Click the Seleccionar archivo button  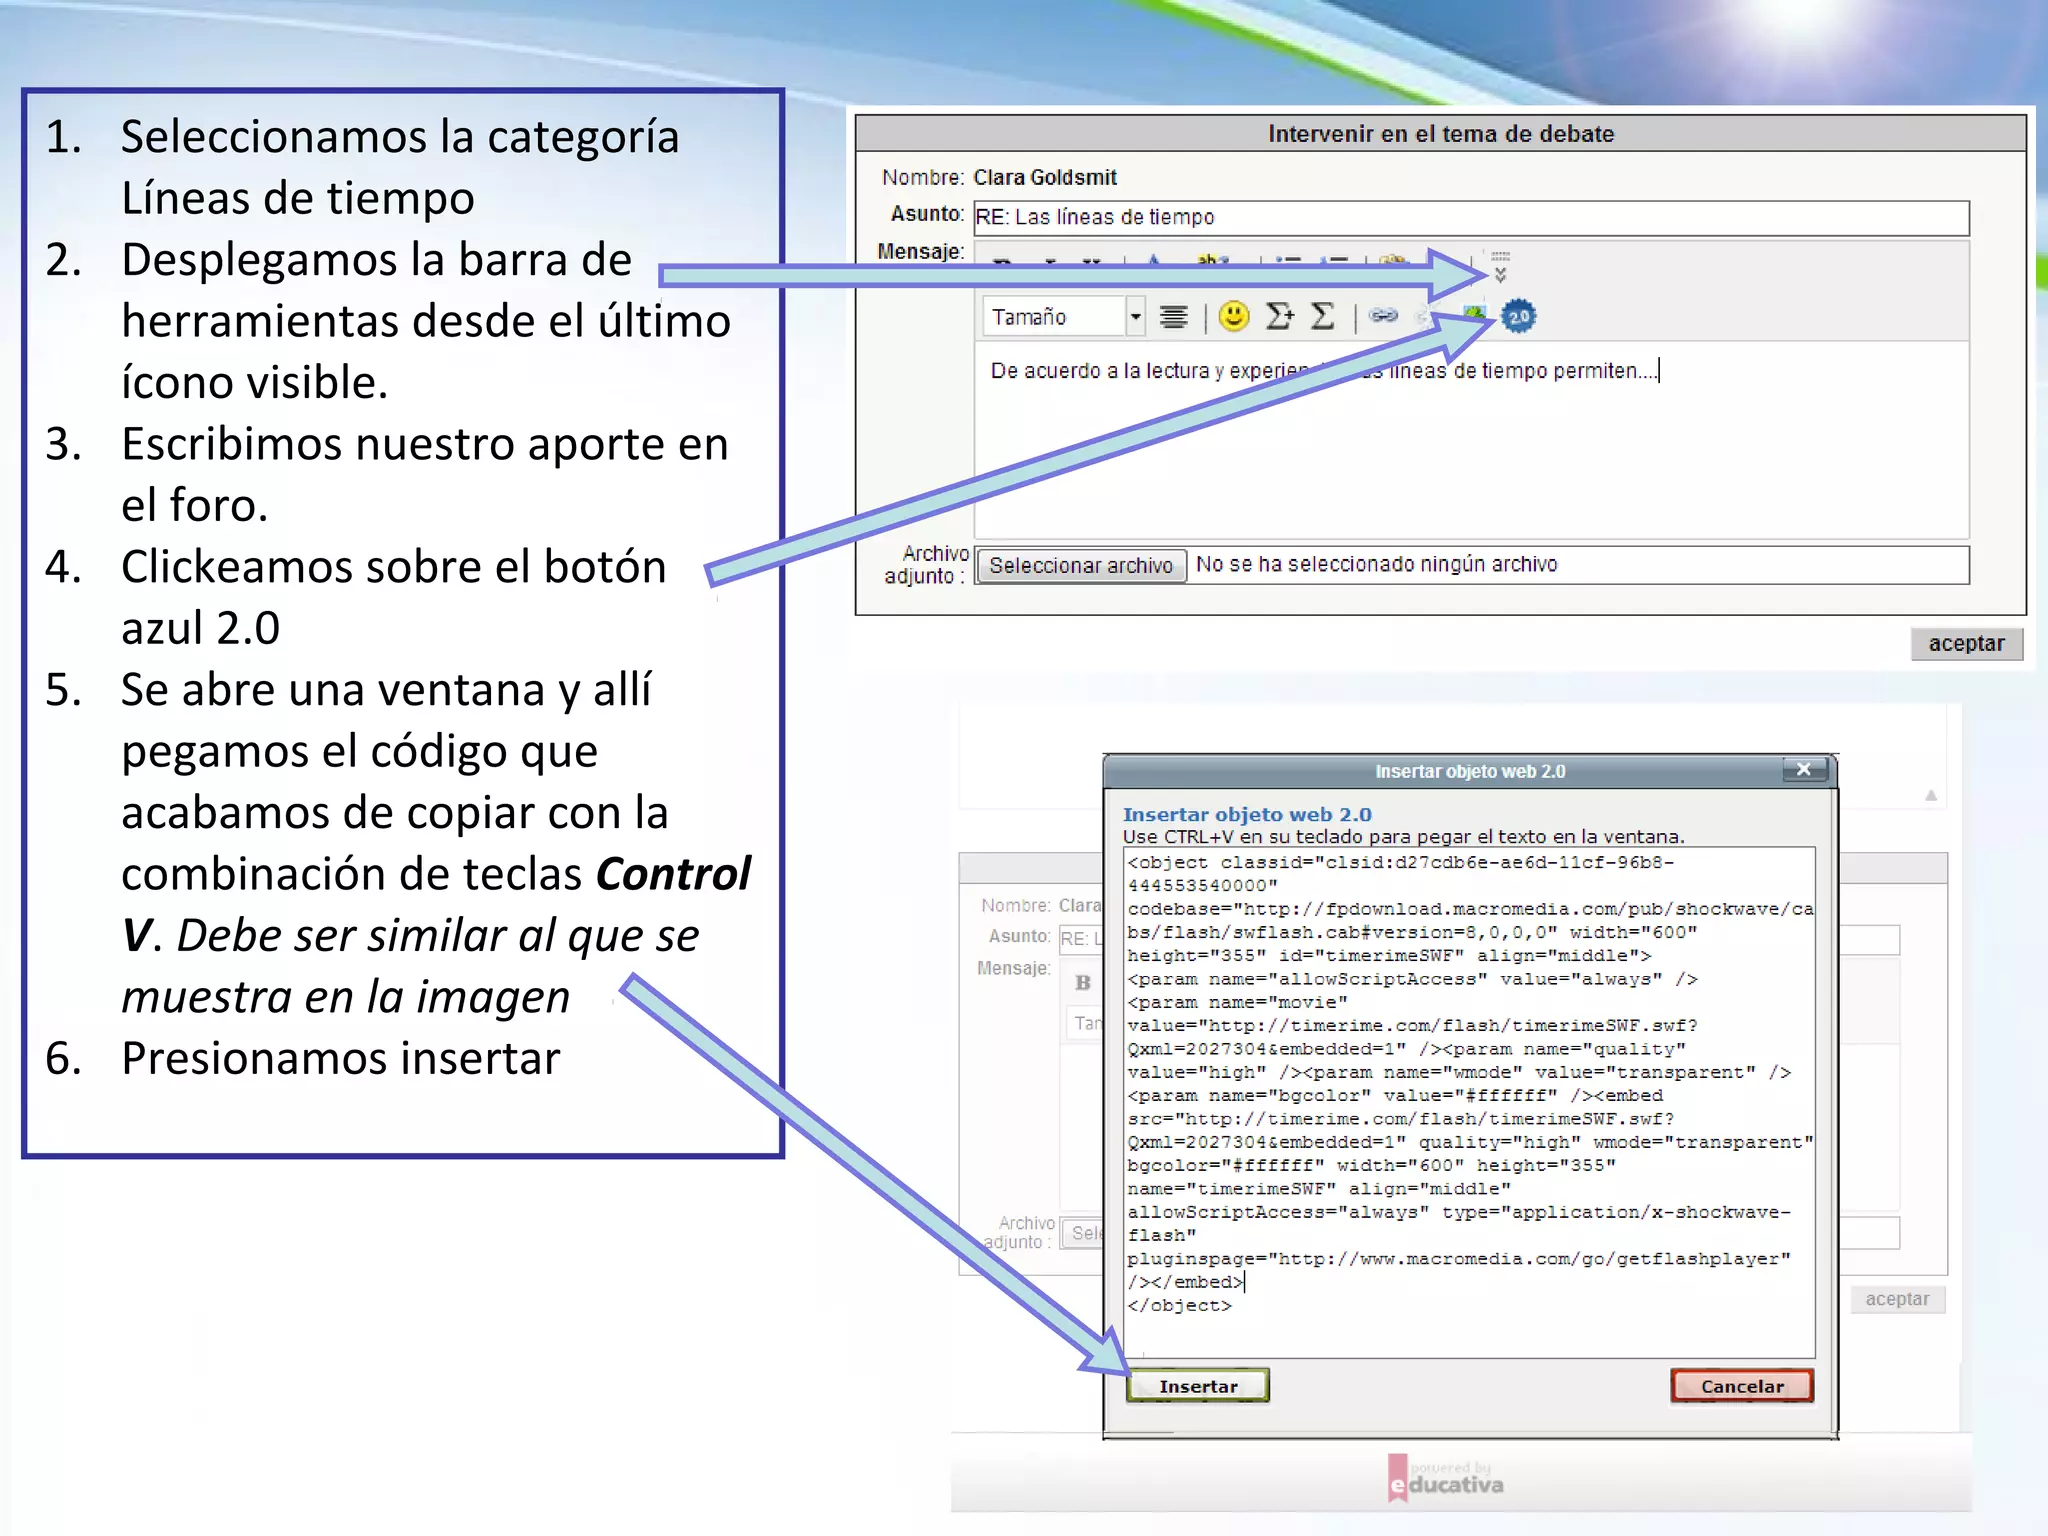[1080, 565]
